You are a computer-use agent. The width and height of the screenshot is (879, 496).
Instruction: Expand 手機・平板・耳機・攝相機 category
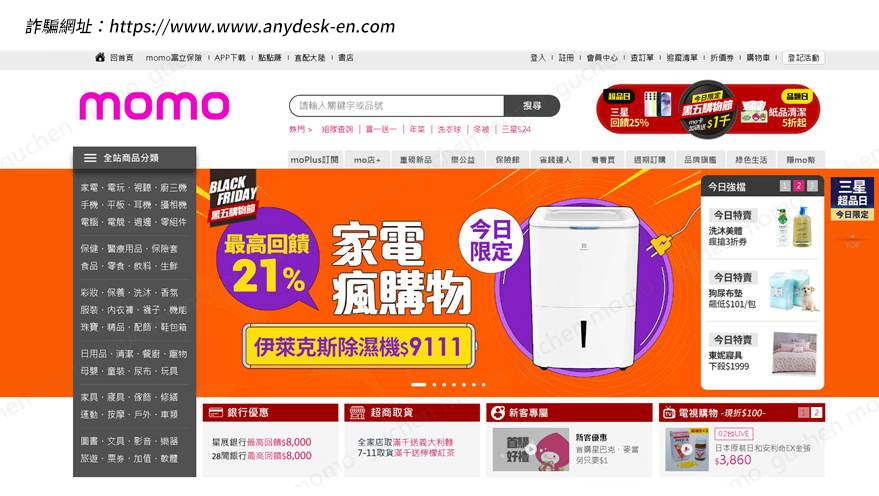(x=134, y=205)
